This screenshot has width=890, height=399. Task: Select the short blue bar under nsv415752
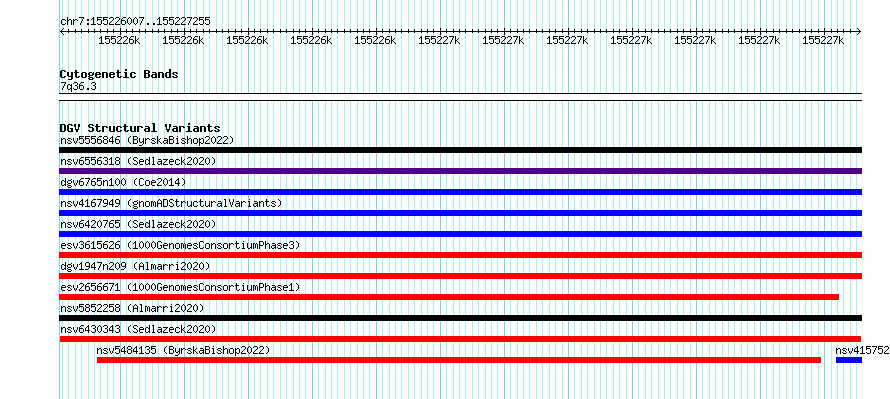click(x=849, y=360)
